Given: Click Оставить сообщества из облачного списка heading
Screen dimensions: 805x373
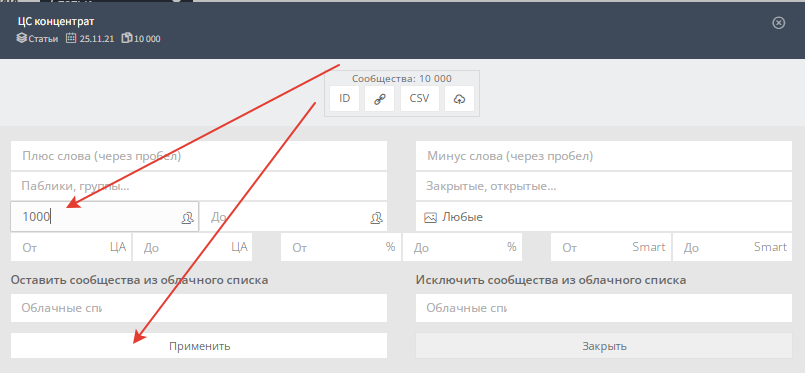Looking at the screenshot, I should coord(139,280).
